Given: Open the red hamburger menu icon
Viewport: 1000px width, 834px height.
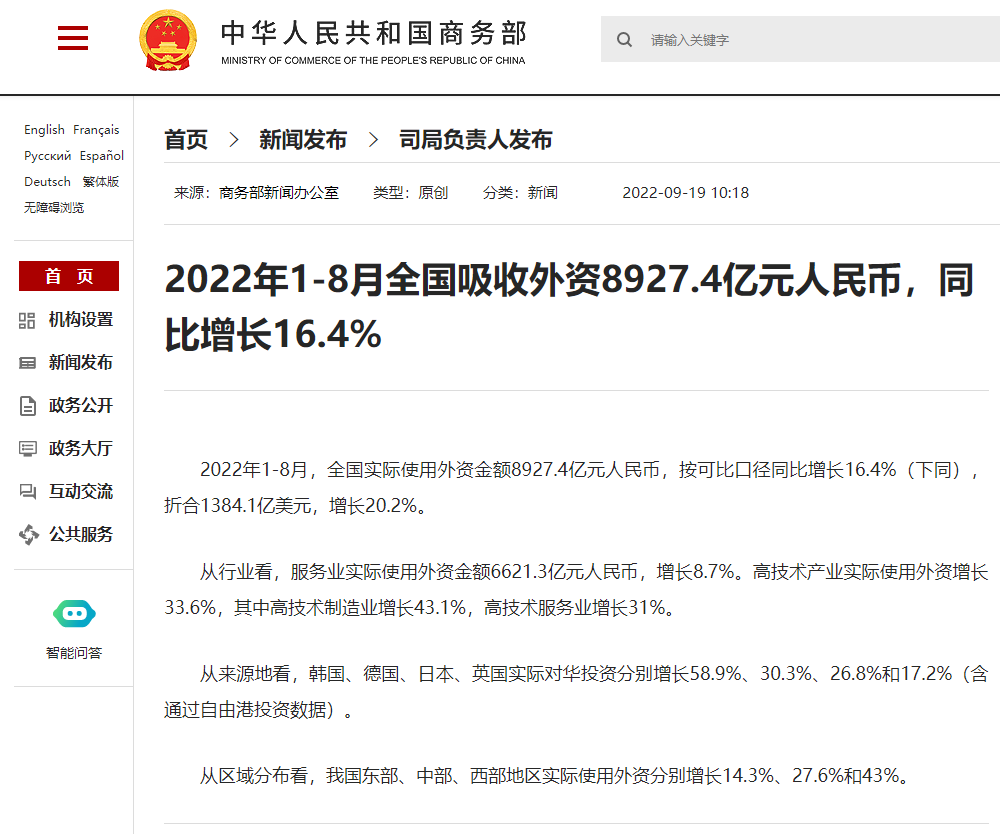Looking at the screenshot, I should pyautogui.click(x=73, y=39).
